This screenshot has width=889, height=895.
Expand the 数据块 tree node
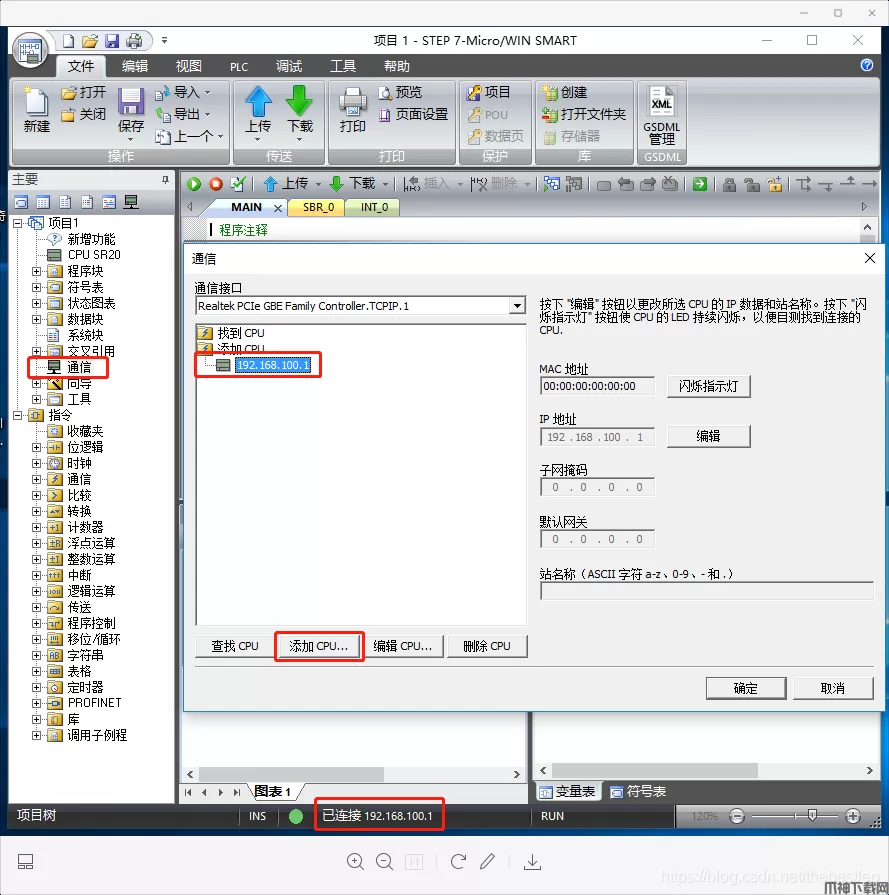(37, 319)
